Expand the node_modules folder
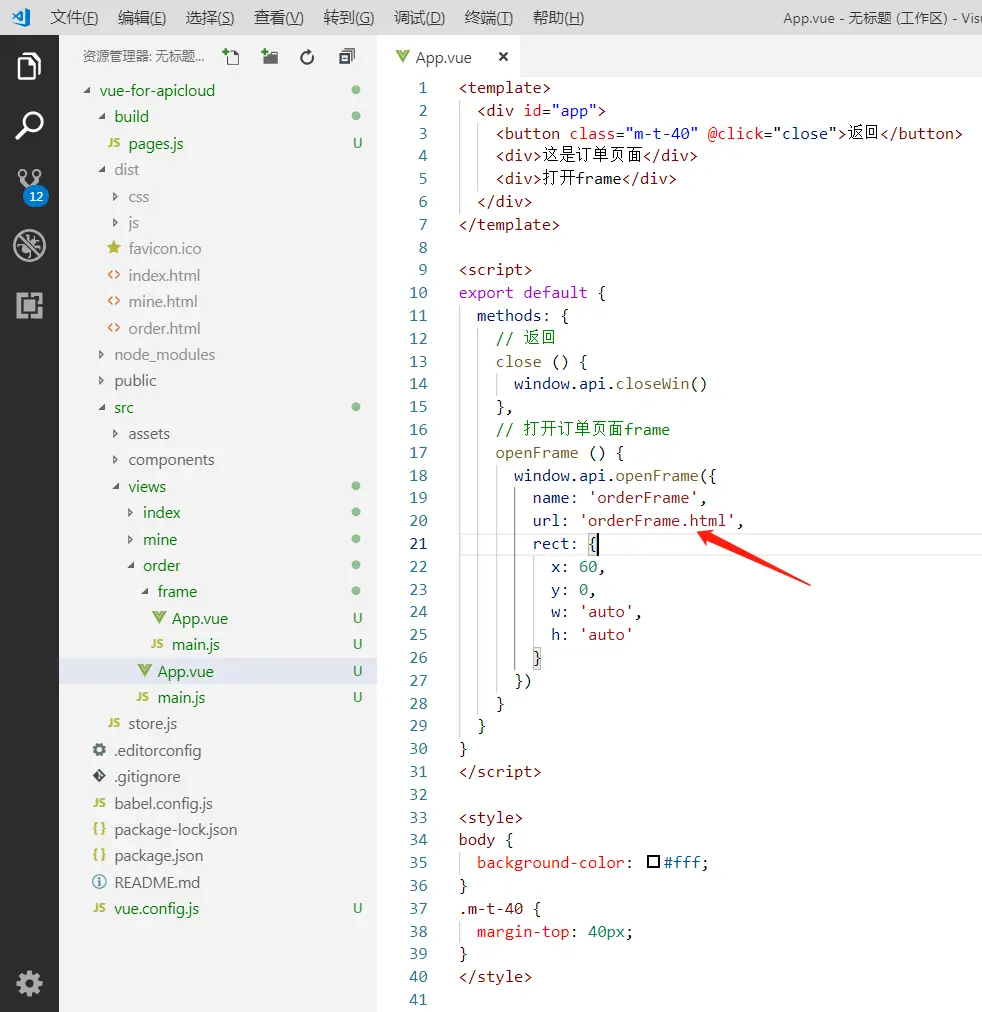This screenshot has height=1012, width=982. tap(101, 354)
